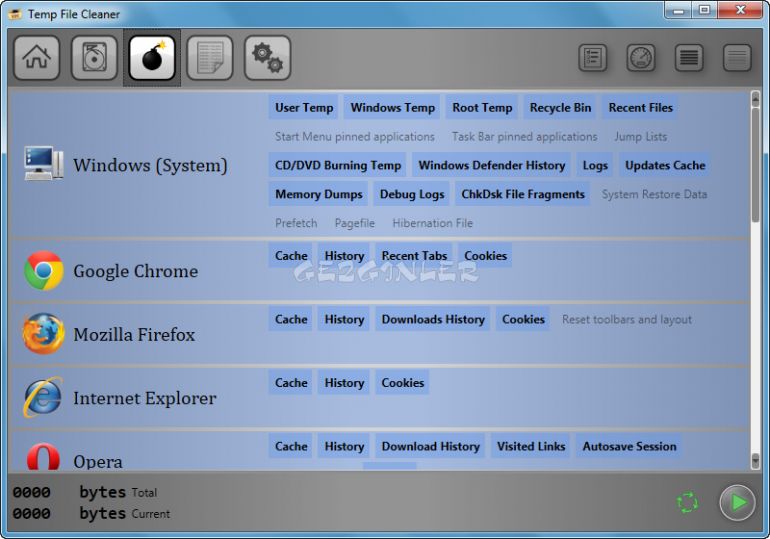The height and width of the screenshot is (539, 770).
Task: Toggle CD/DVD Burning Temp
Action: tap(338, 165)
